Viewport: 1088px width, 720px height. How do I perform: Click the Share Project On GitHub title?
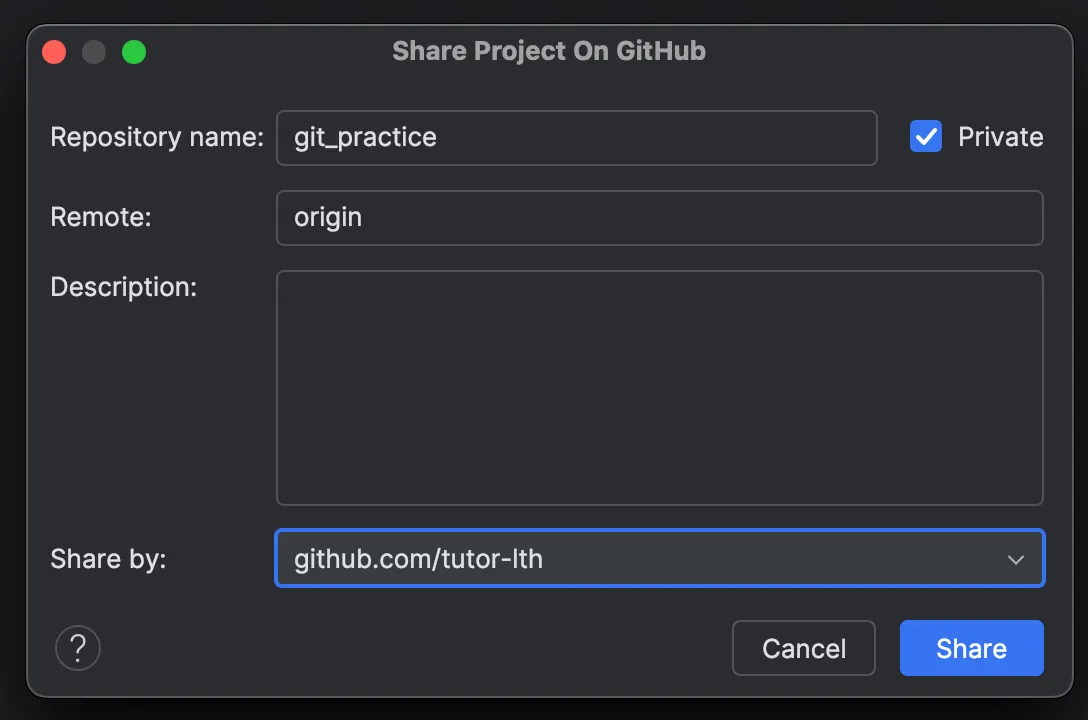548,51
